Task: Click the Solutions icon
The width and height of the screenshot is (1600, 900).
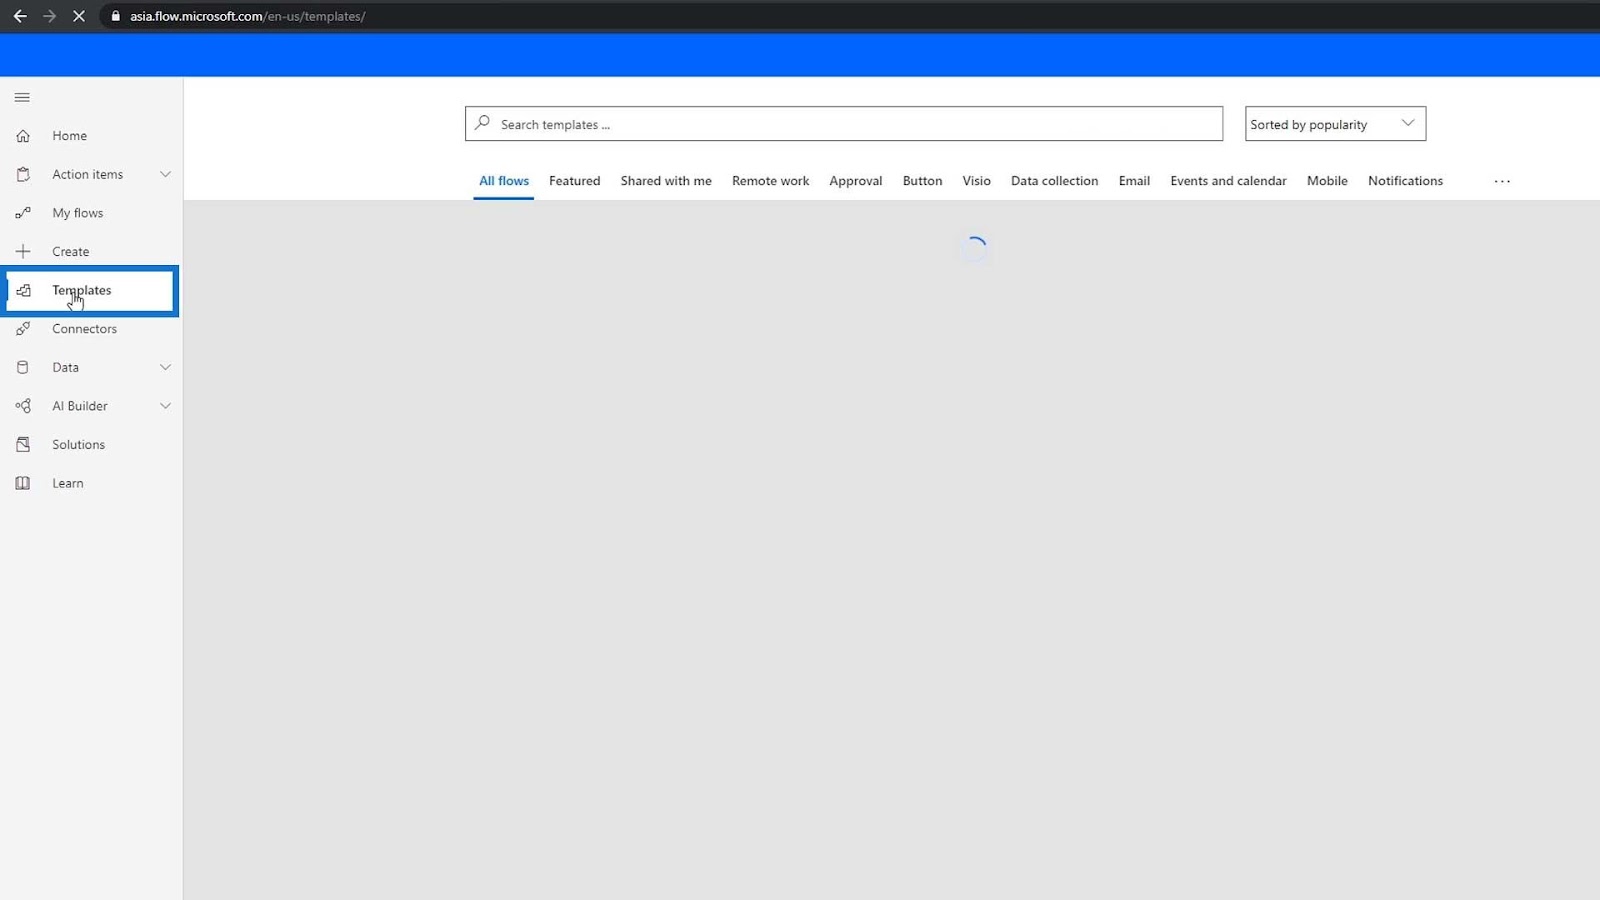Action: (23, 444)
